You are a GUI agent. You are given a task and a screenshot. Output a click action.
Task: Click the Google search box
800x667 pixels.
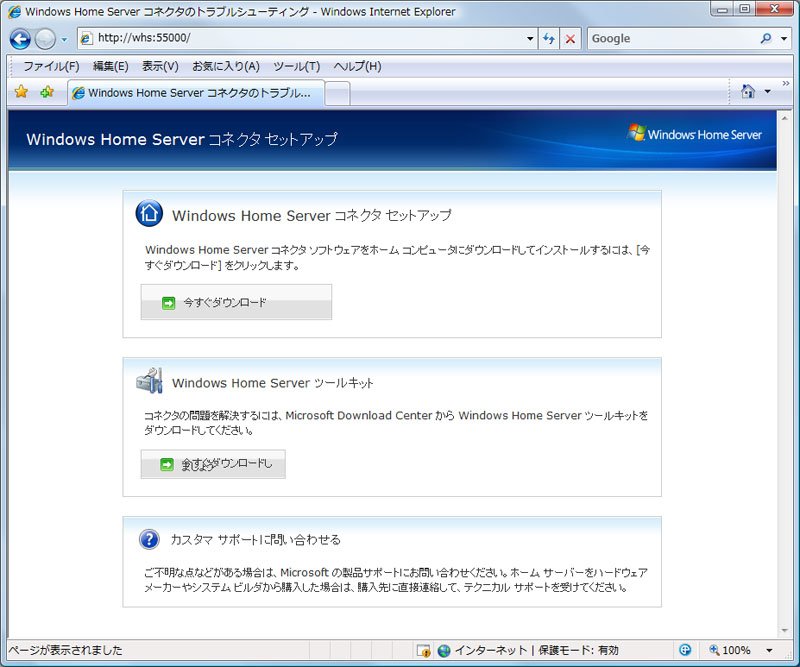coord(672,38)
